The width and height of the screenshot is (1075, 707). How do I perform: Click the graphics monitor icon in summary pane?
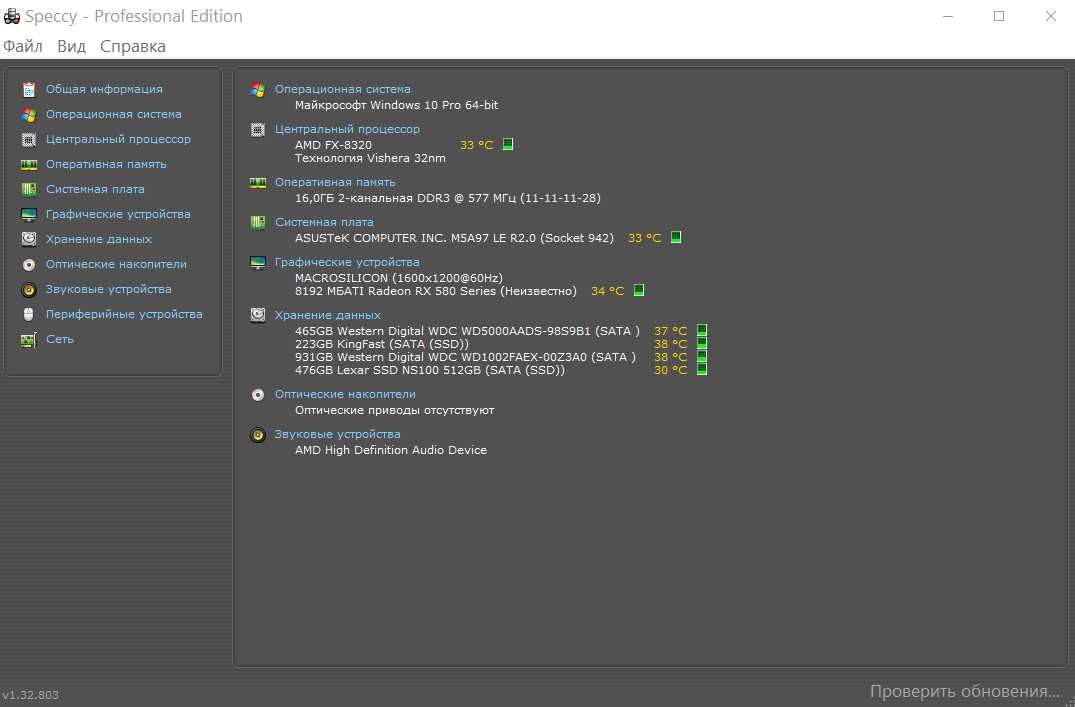coord(258,263)
